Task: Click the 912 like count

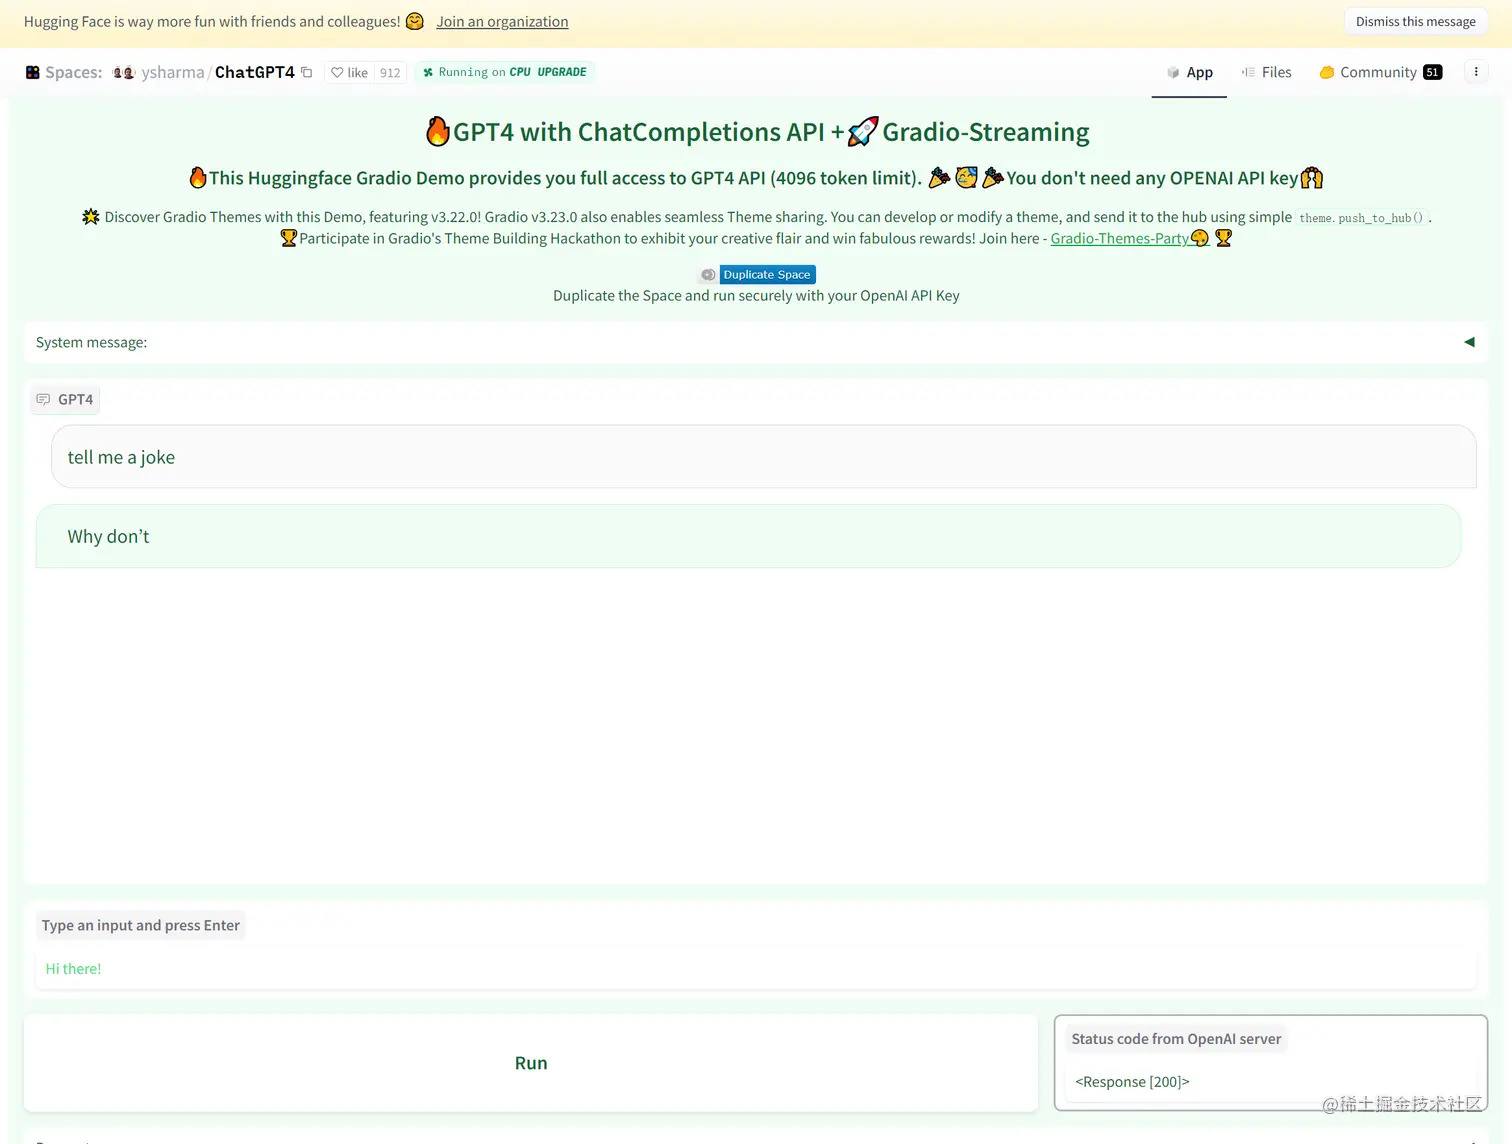Action: 390,72
